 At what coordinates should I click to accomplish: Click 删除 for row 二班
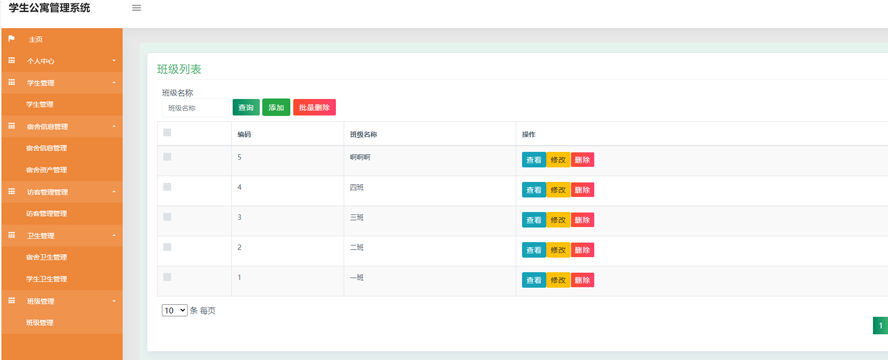click(x=582, y=250)
